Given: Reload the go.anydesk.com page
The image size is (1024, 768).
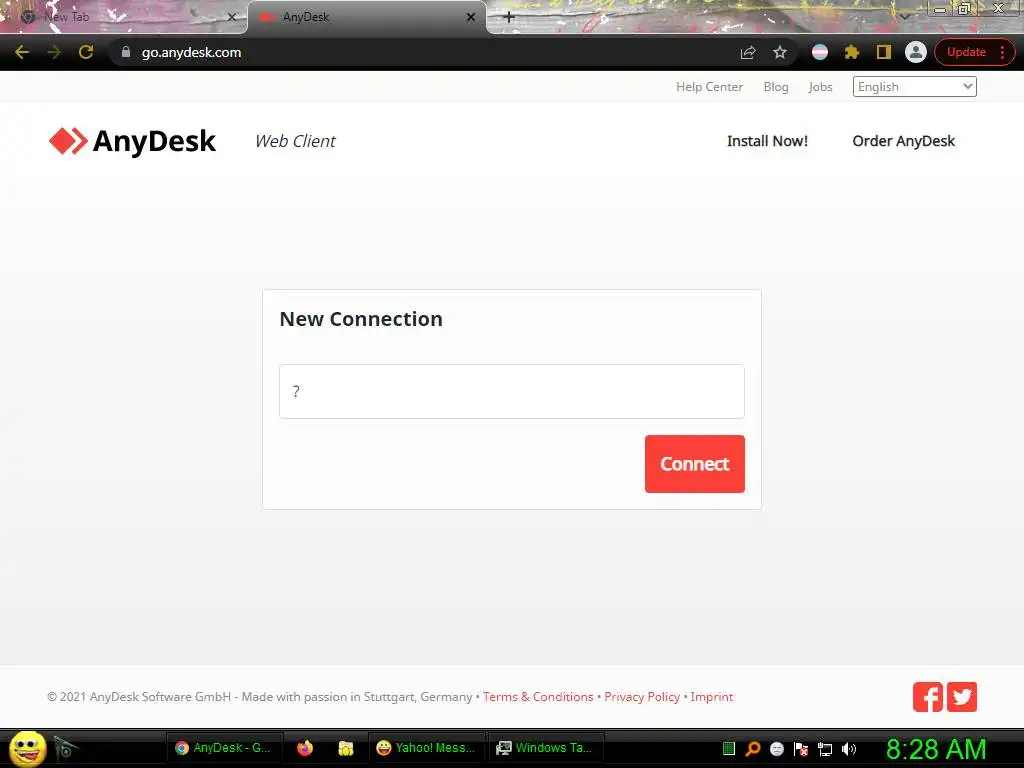Looking at the screenshot, I should (86, 52).
